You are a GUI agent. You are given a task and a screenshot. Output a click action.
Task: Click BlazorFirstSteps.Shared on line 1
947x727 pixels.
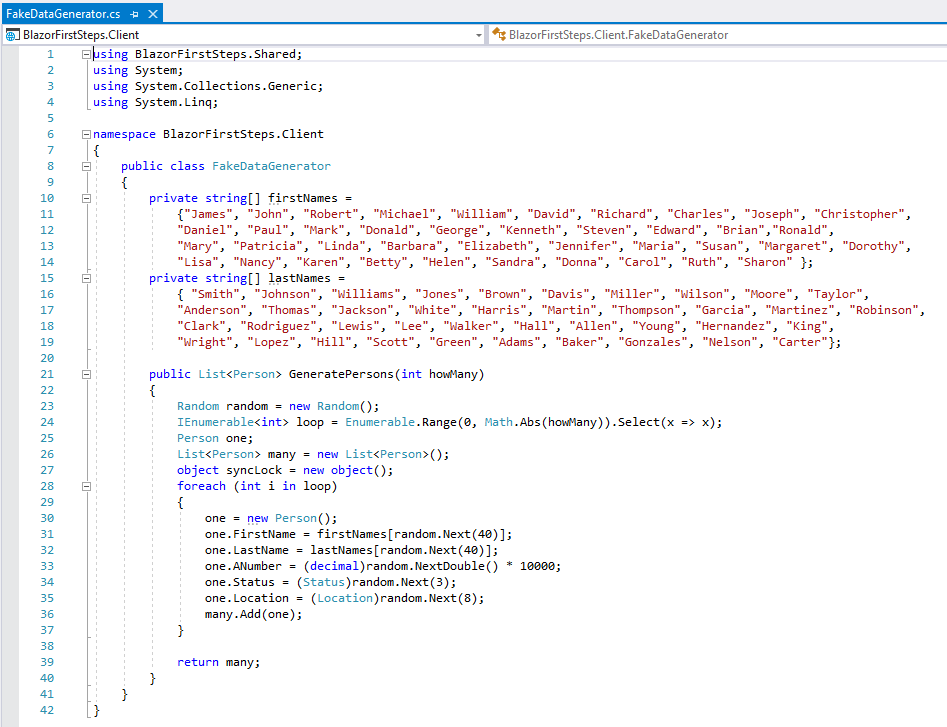pyautogui.click(x=215, y=54)
